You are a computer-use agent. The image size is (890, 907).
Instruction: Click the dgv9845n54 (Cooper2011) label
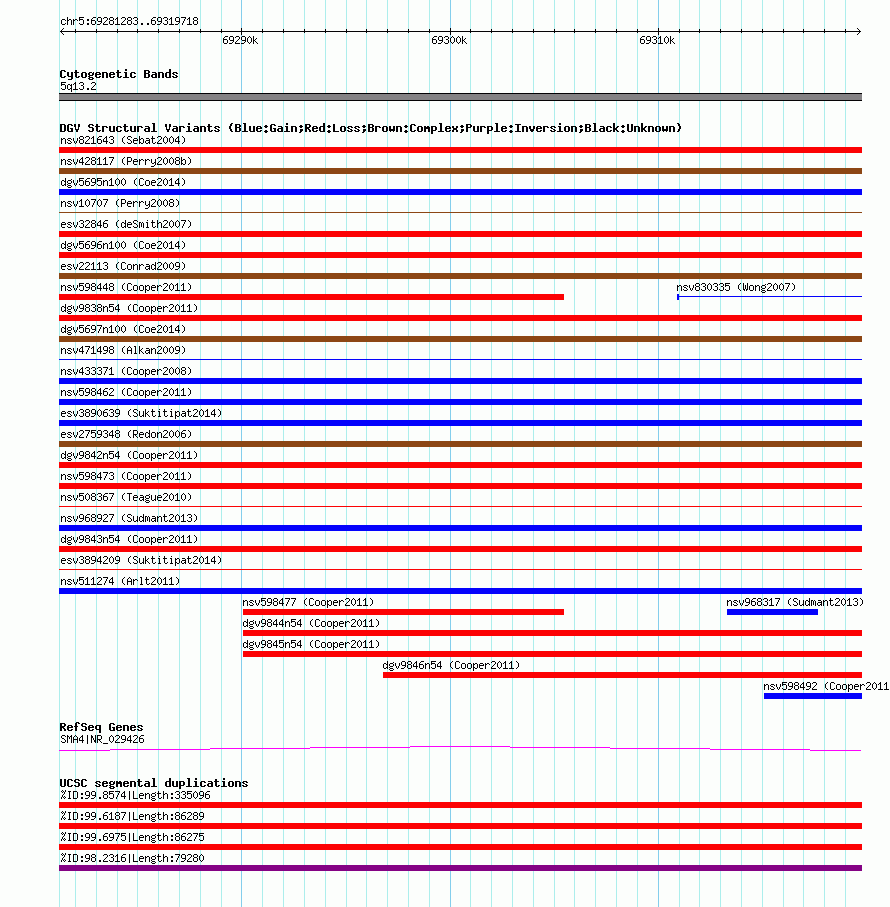(311, 644)
